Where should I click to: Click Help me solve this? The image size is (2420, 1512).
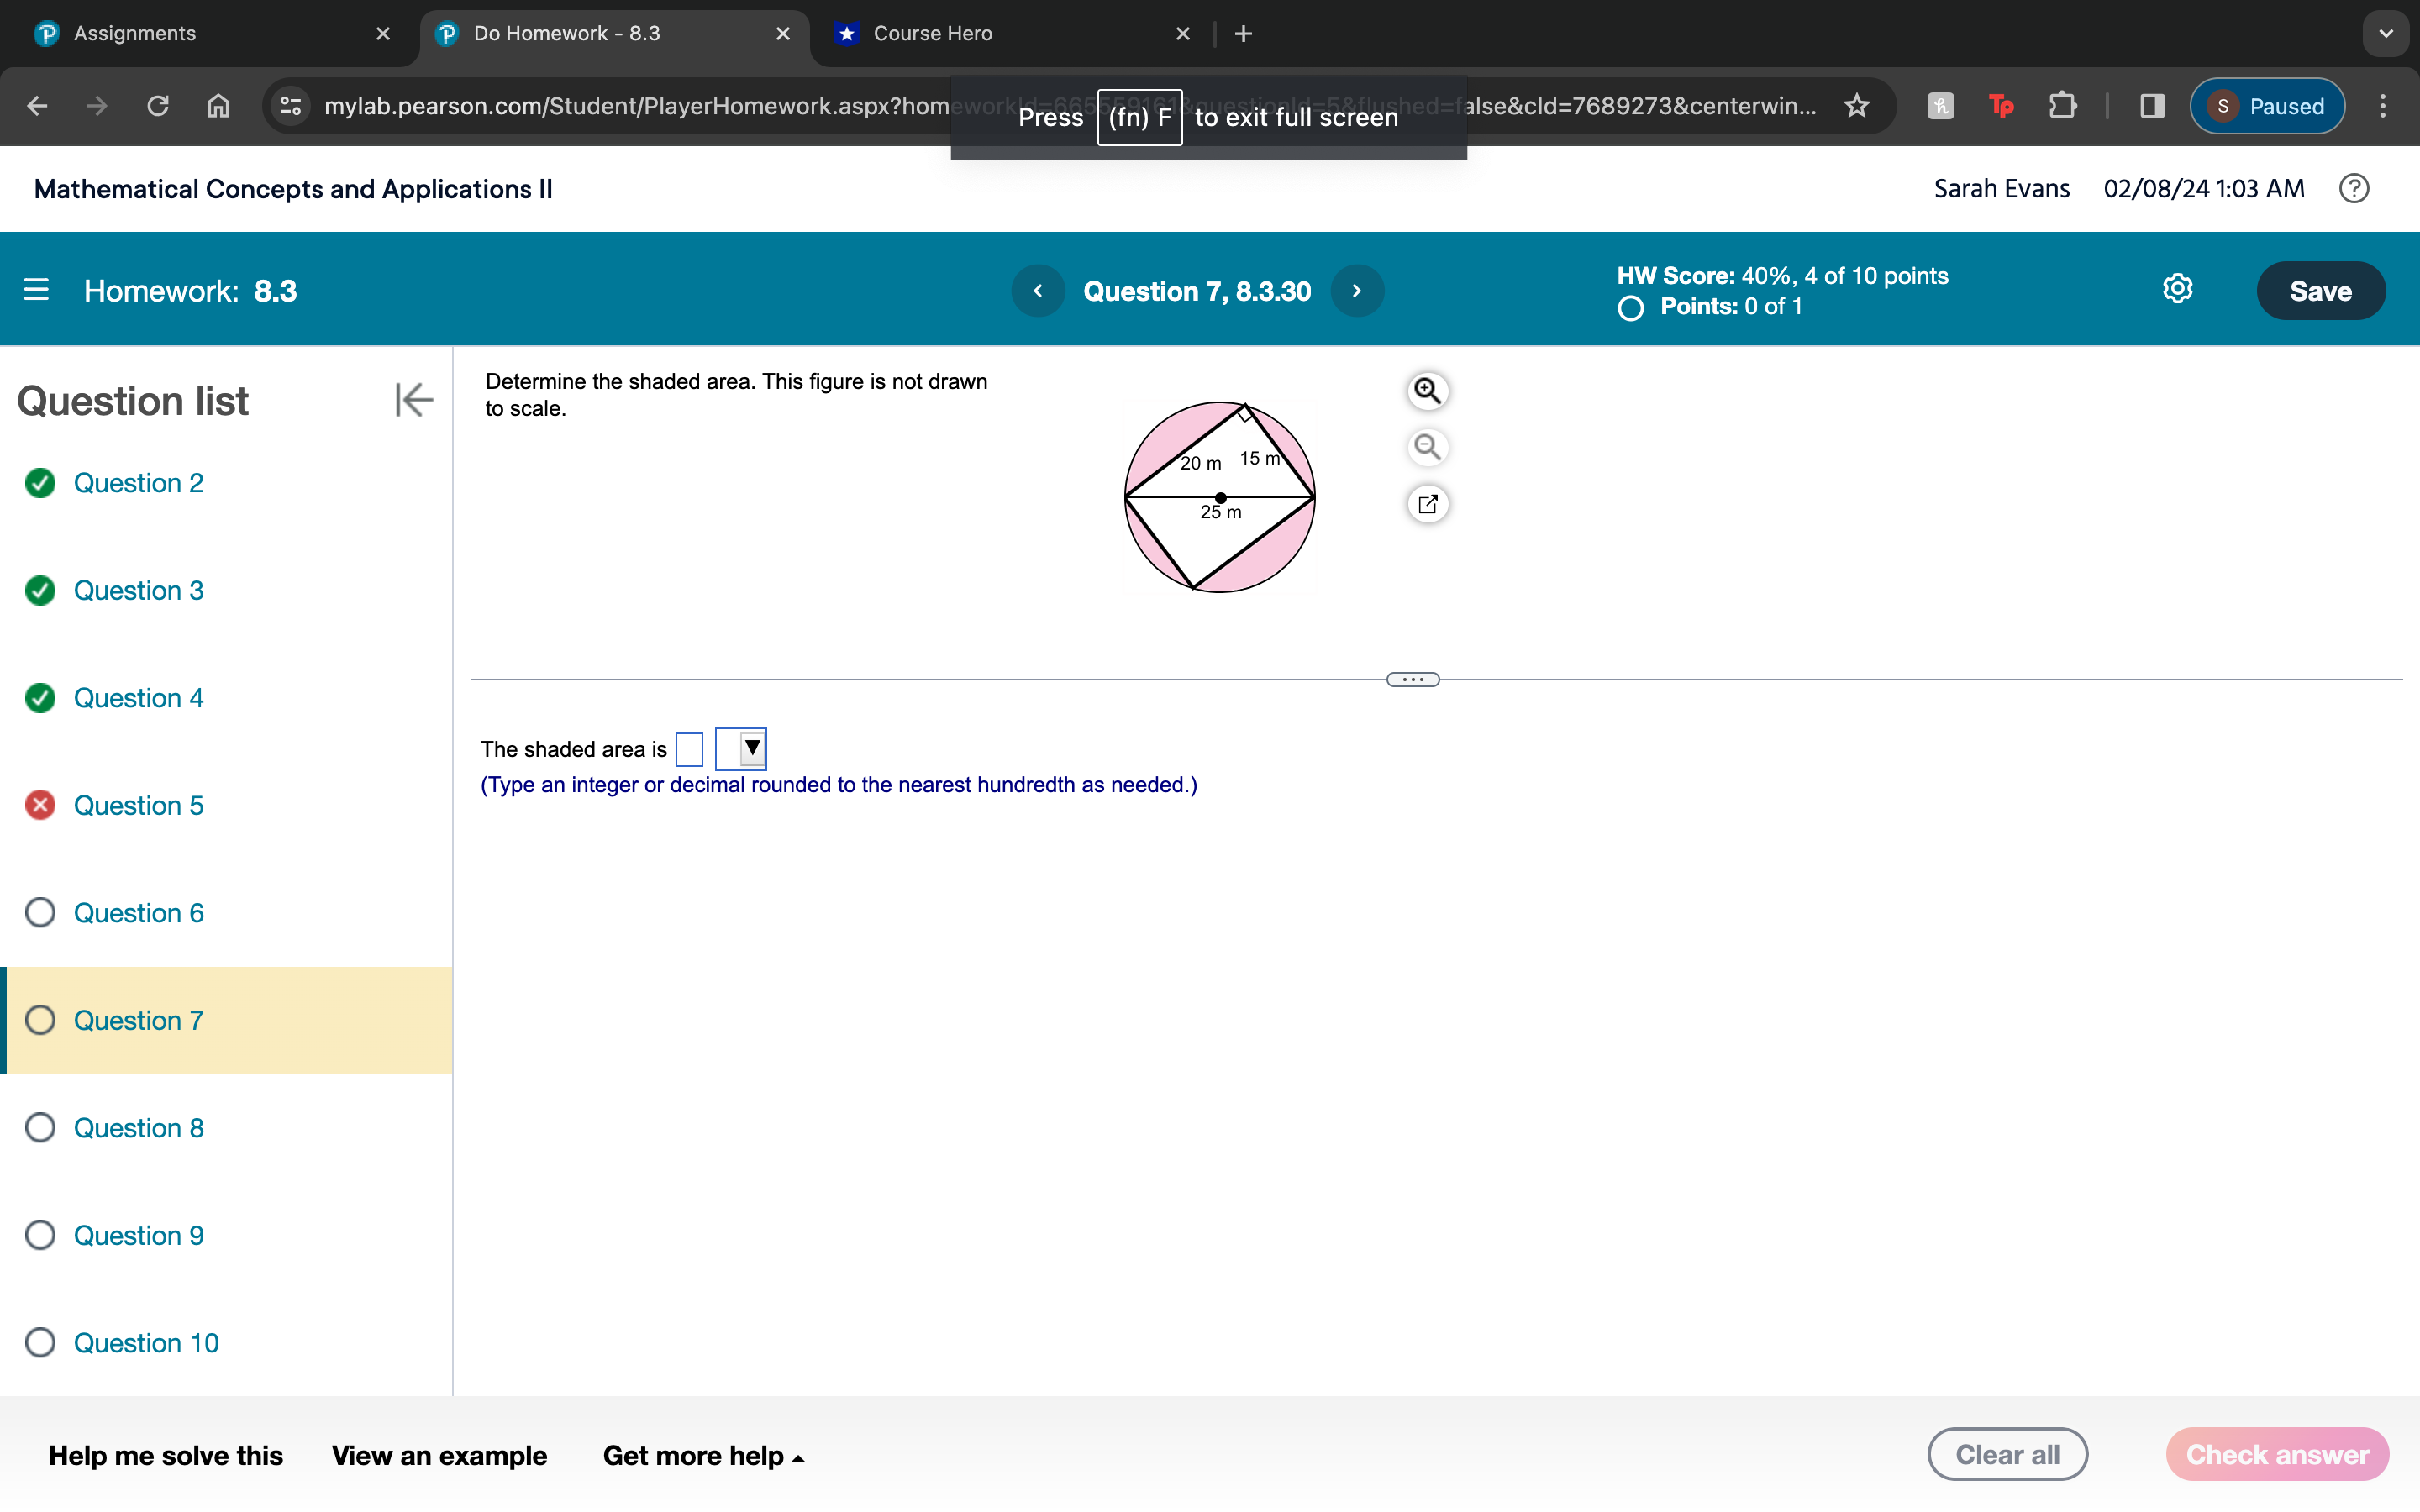point(166,1455)
